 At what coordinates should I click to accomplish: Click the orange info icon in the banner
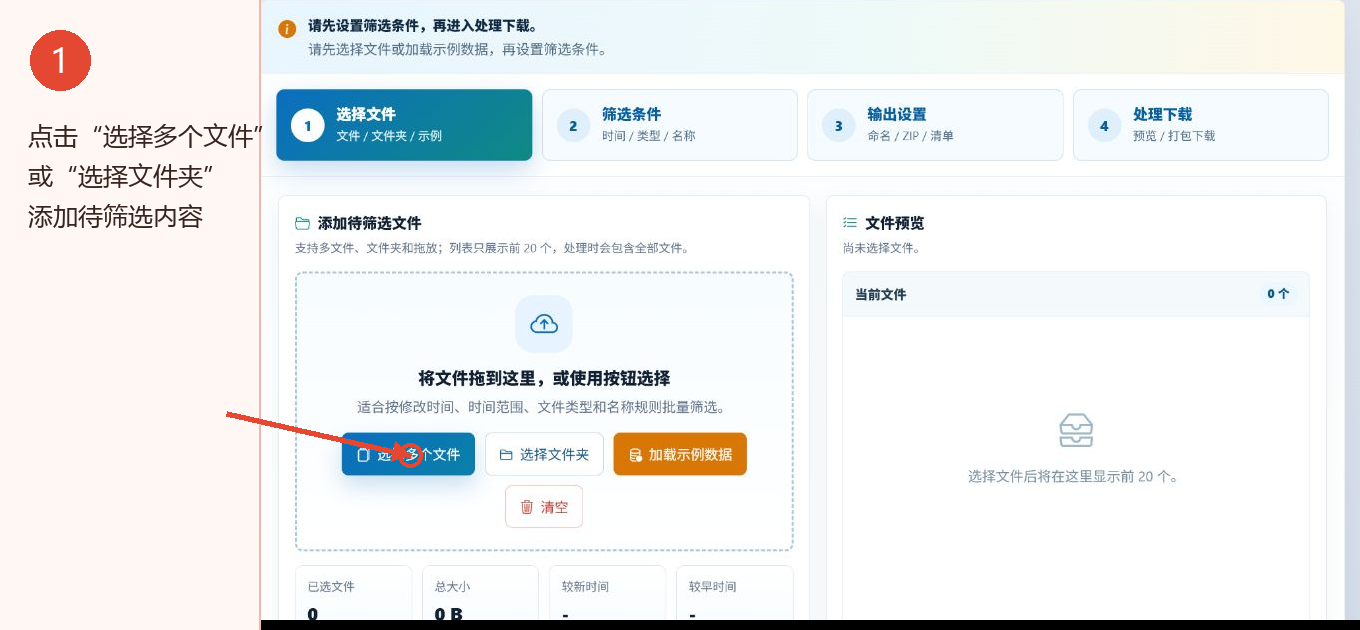287,29
